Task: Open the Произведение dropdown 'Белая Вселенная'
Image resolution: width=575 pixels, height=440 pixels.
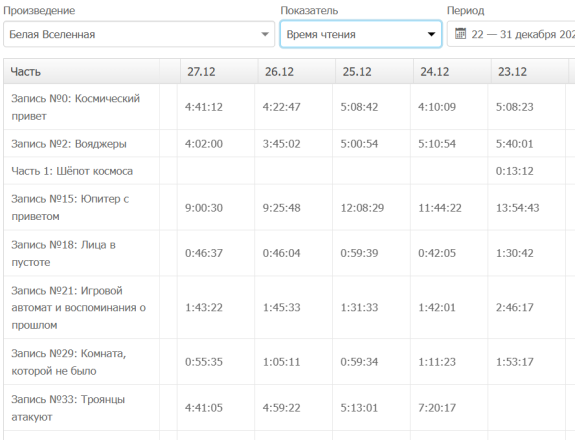Action: pos(139,34)
